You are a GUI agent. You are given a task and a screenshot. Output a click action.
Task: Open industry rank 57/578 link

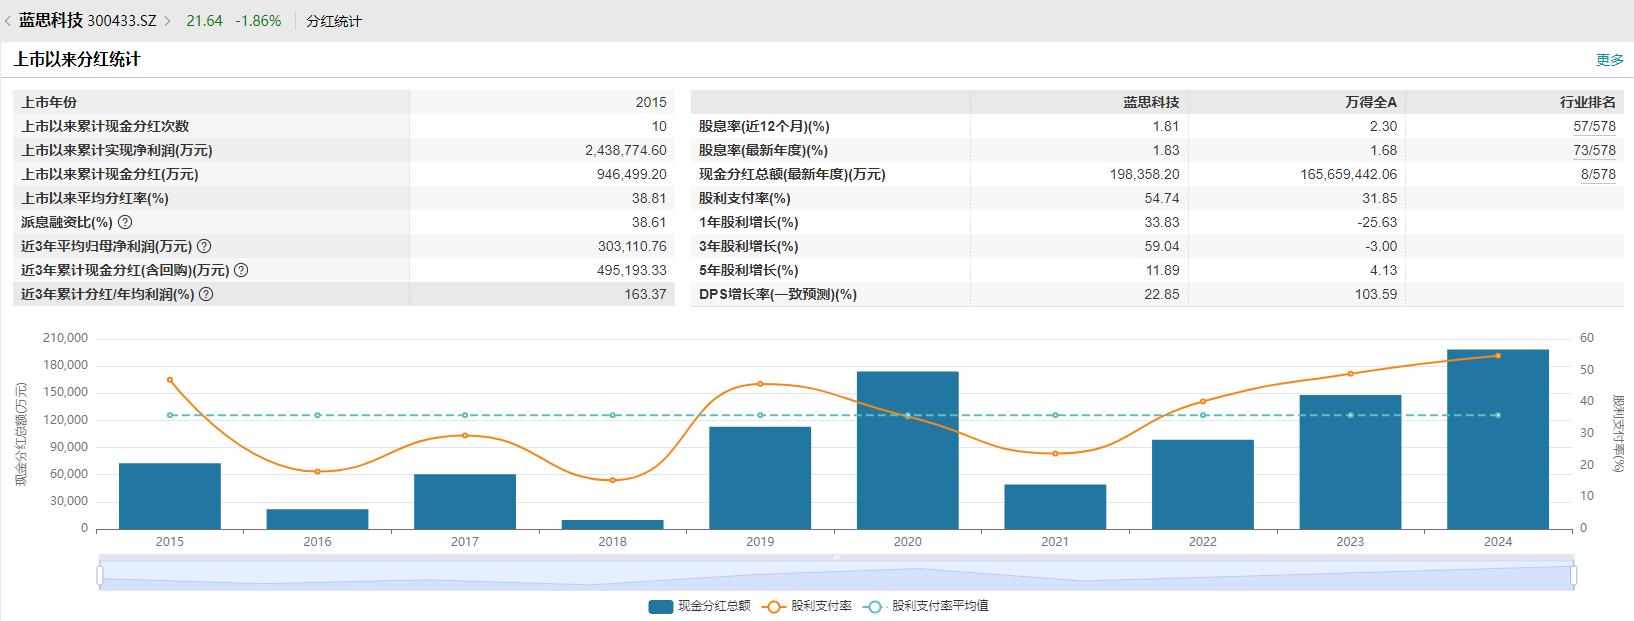coord(1594,126)
